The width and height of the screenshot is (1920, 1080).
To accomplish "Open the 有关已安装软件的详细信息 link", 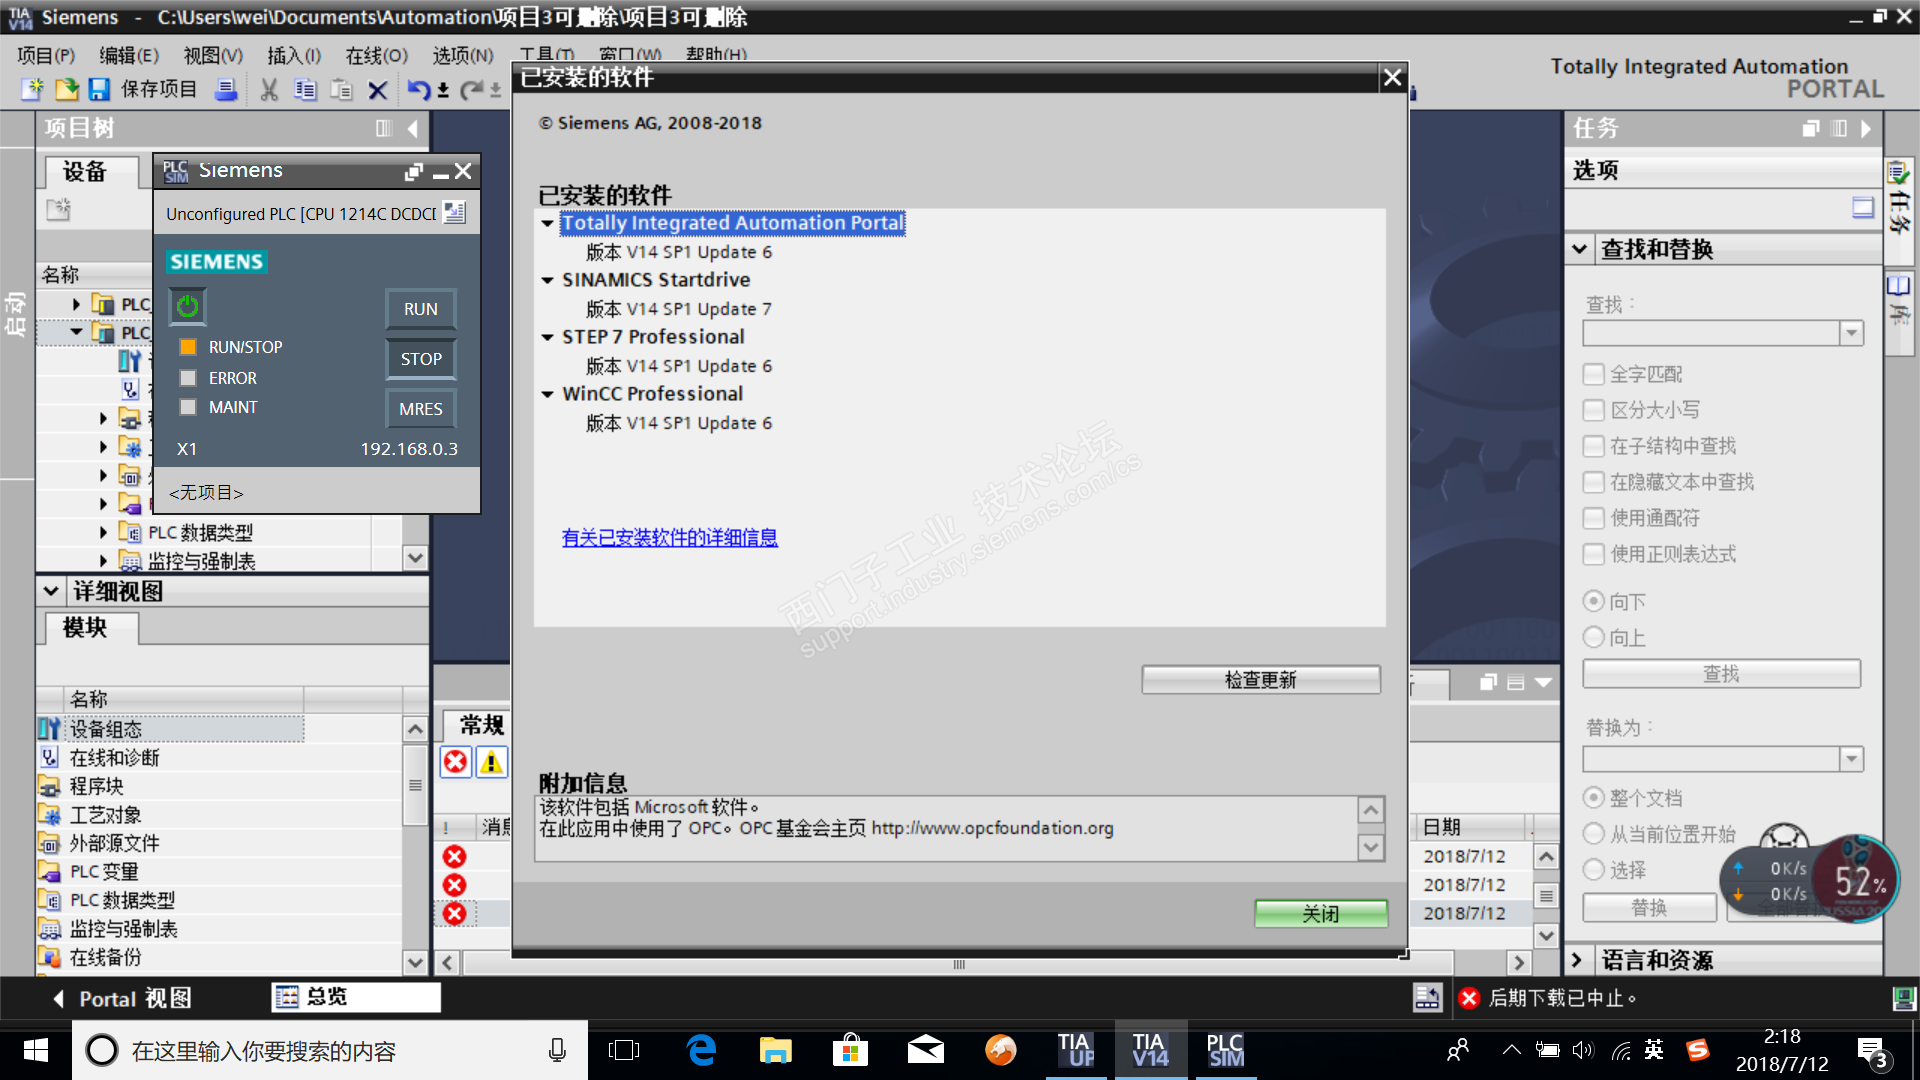I will click(669, 538).
